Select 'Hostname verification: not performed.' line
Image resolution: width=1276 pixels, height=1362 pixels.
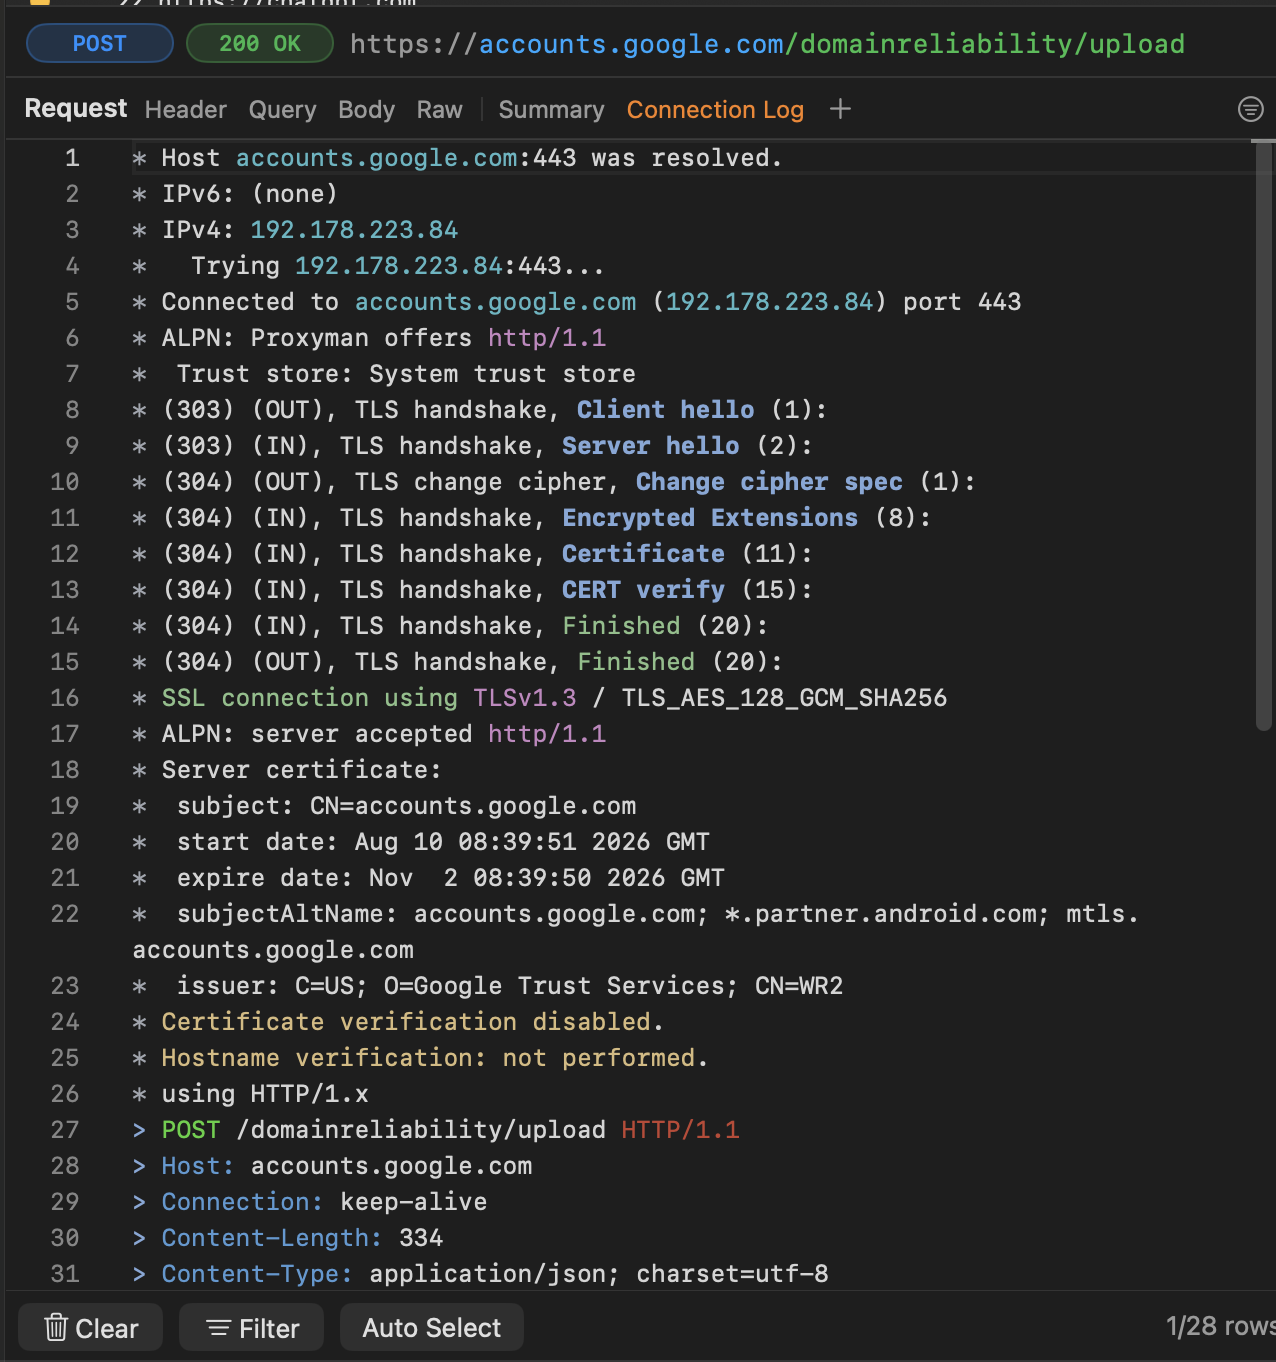421,1058
